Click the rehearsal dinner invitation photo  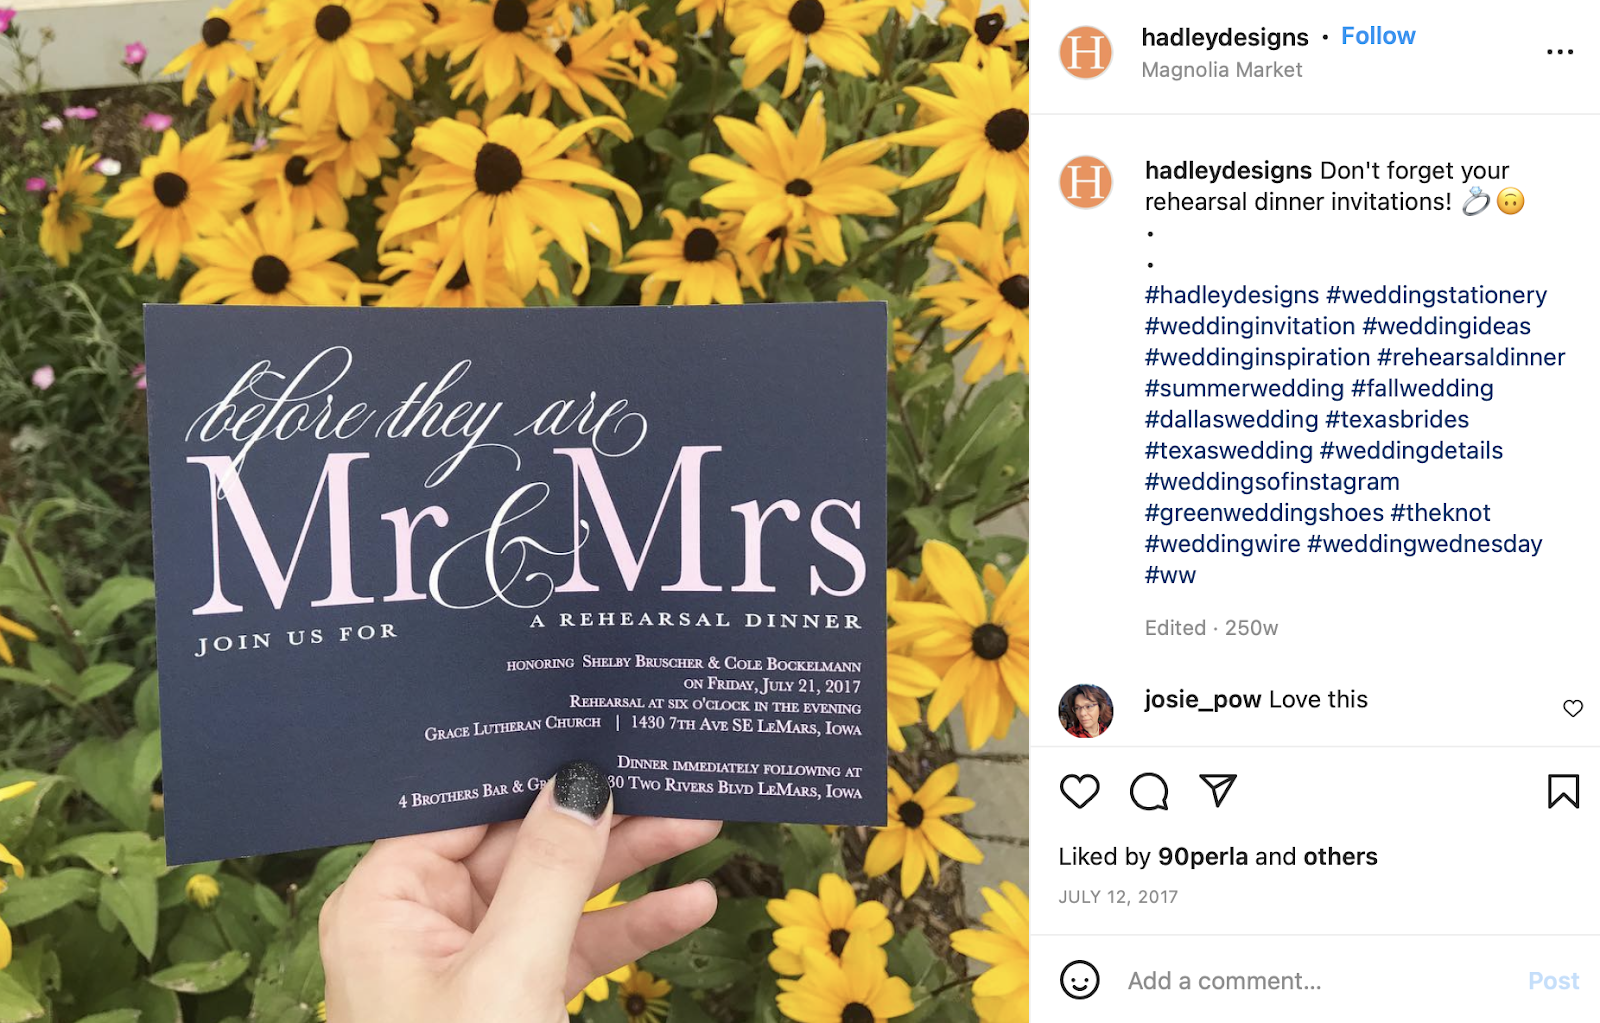tap(514, 511)
